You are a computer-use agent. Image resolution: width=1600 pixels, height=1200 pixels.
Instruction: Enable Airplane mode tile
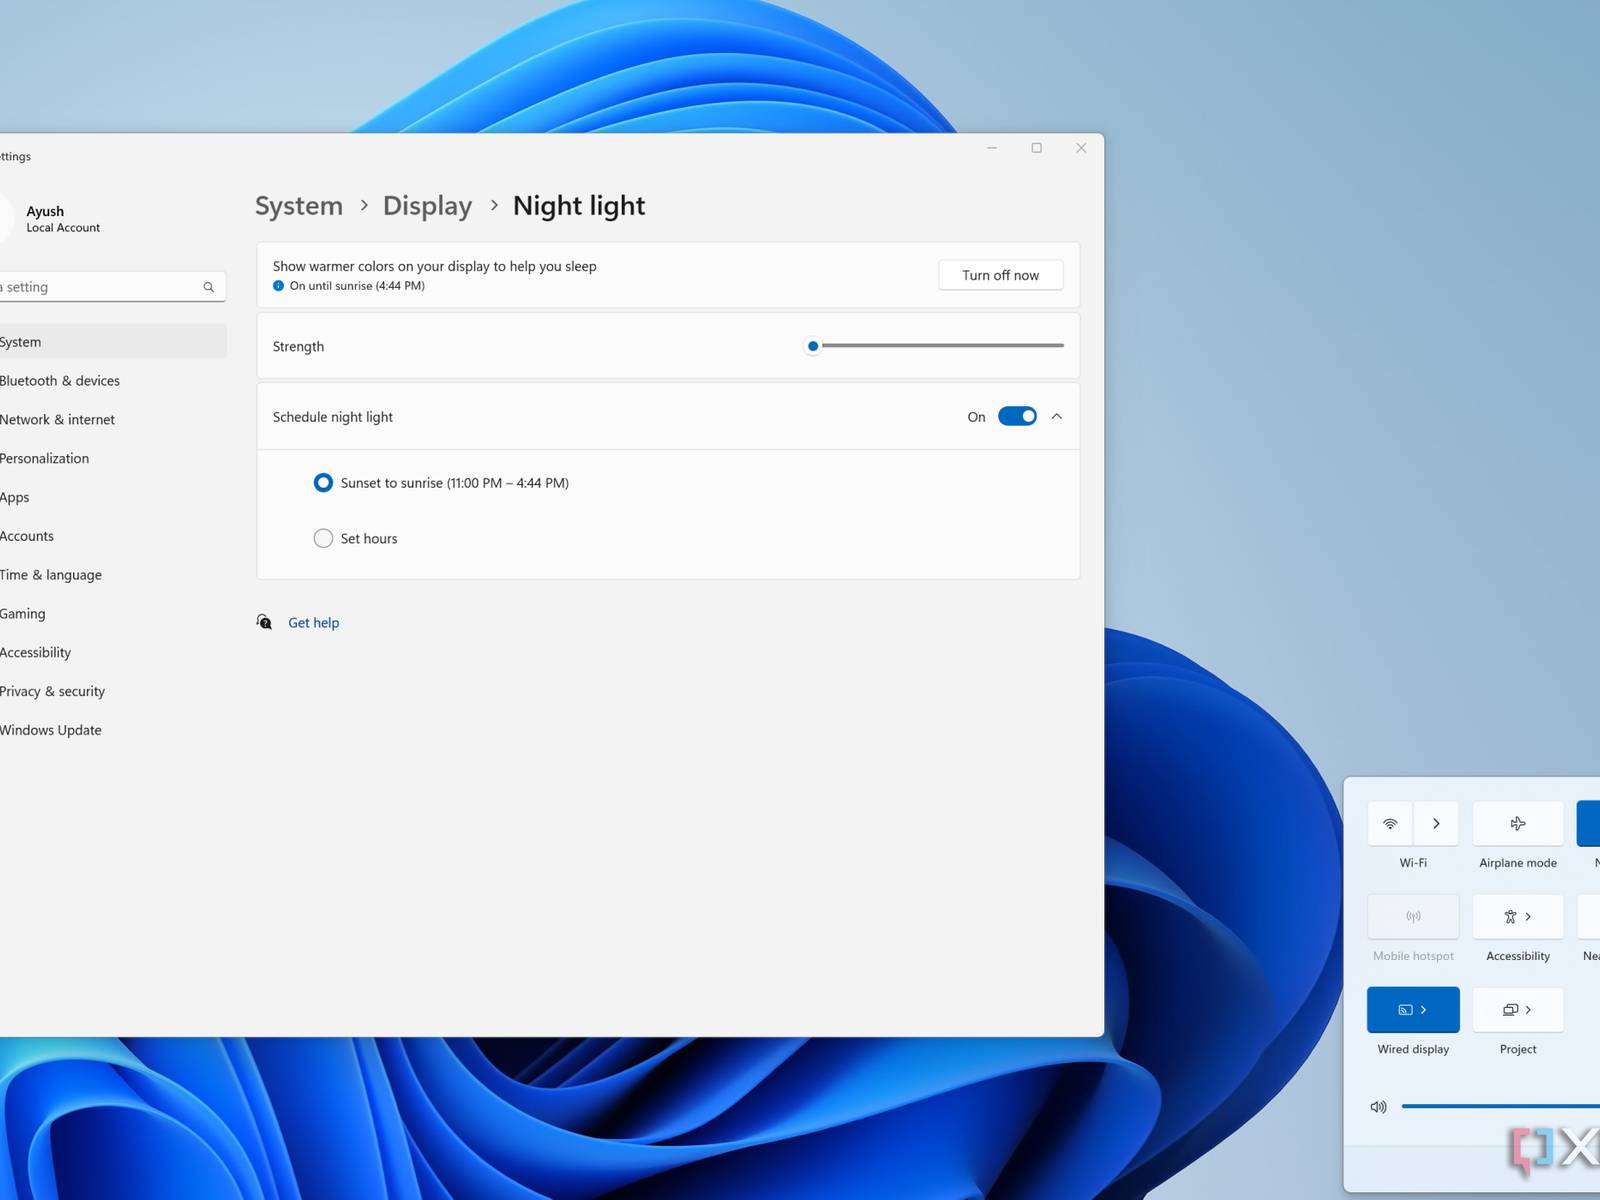(1517, 824)
